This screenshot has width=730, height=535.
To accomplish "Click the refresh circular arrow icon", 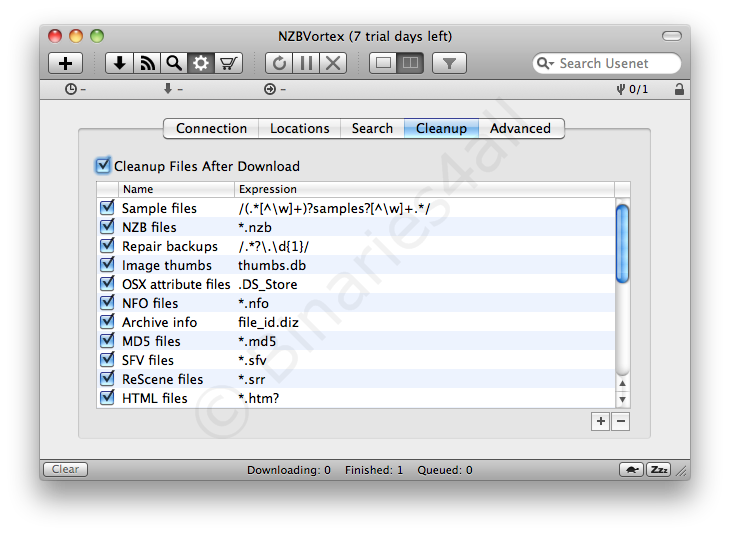I will [279, 63].
